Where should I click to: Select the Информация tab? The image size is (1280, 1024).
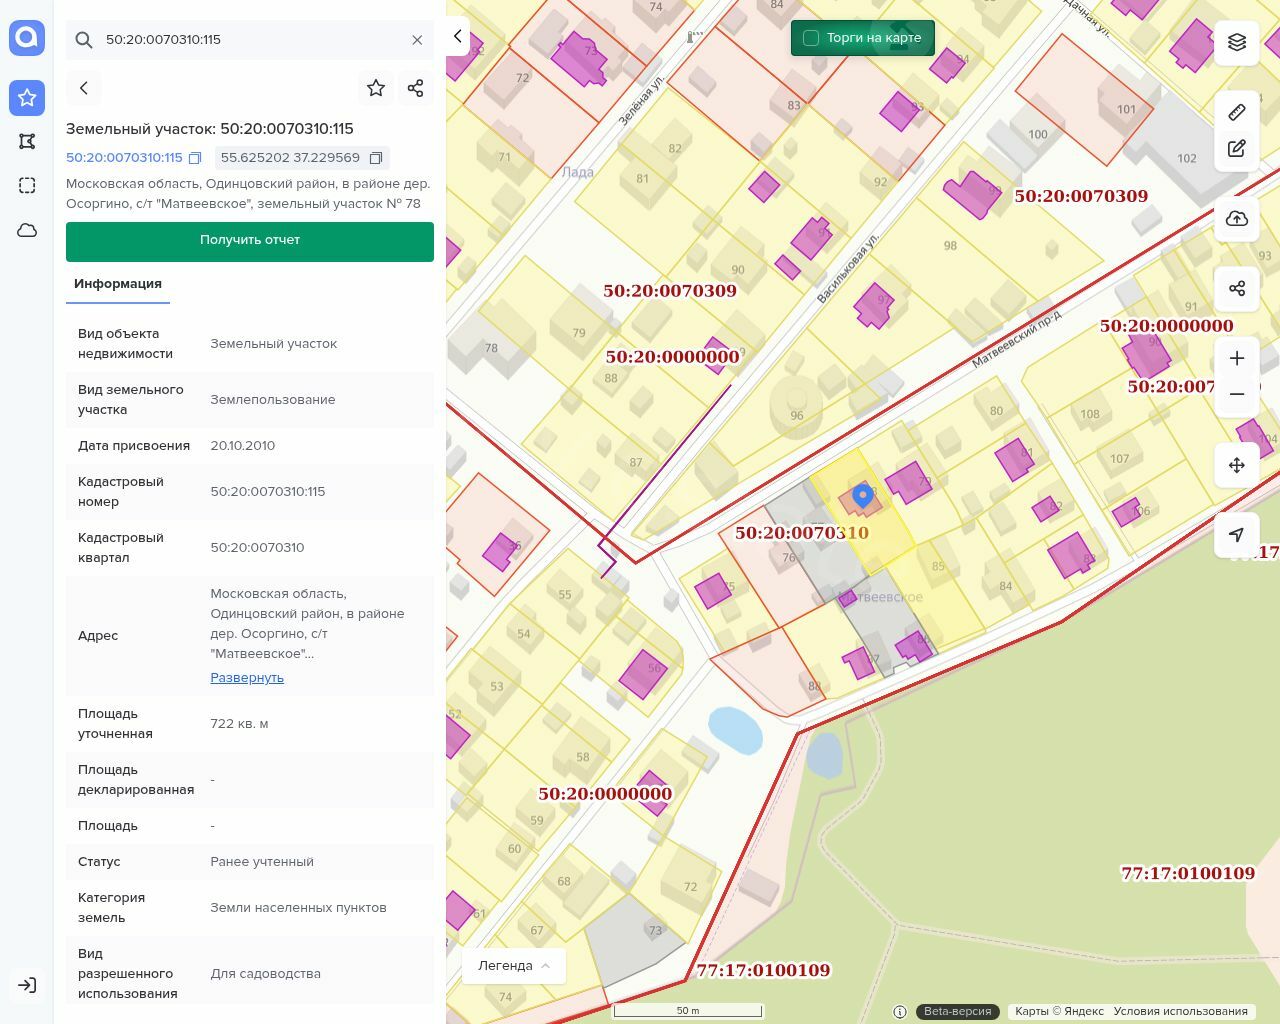[118, 284]
